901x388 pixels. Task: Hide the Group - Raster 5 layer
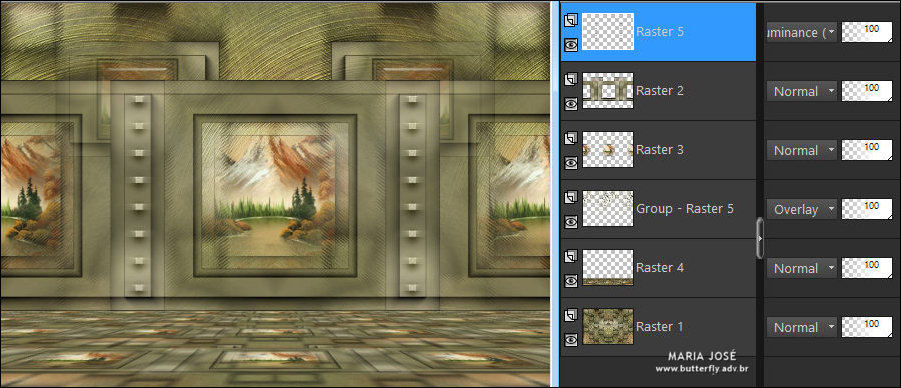coord(571,222)
